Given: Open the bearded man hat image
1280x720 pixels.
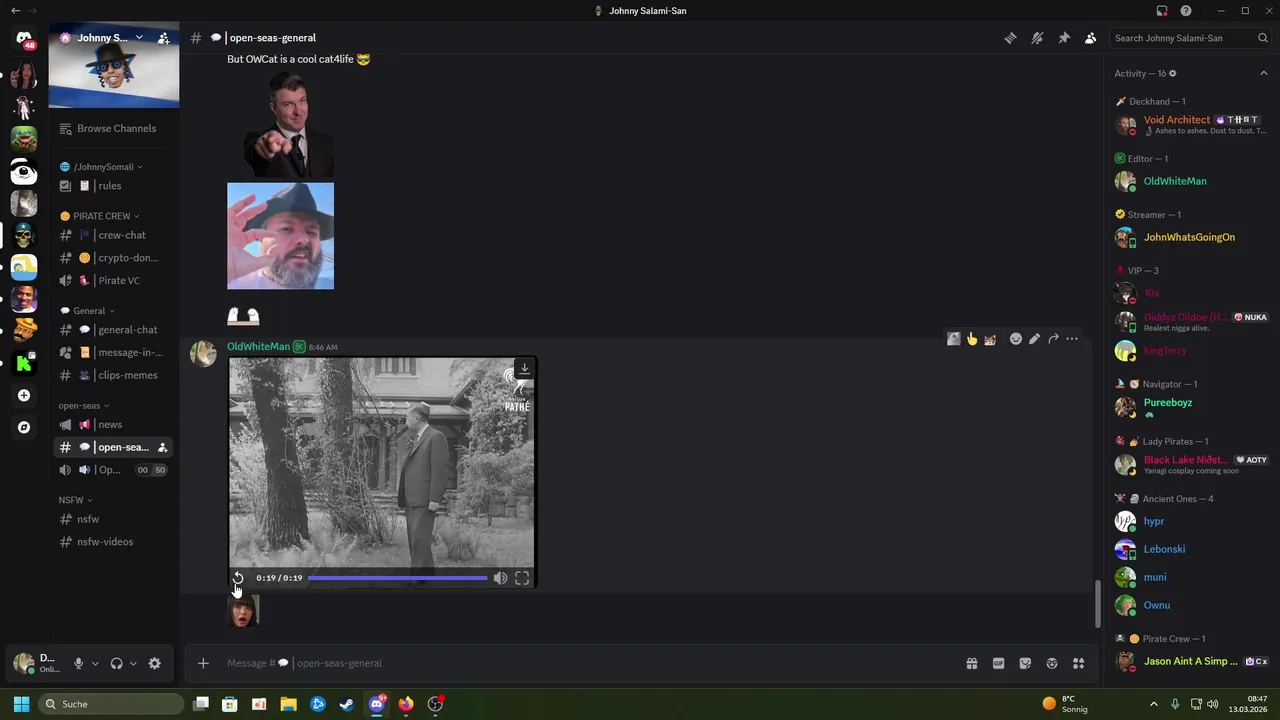Looking at the screenshot, I should click(x=280, y=236).
